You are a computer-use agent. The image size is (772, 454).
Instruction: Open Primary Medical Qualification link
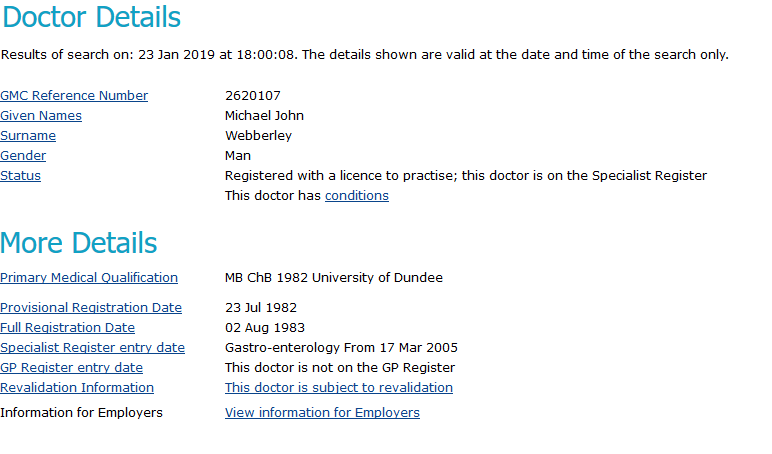[89, 278]
